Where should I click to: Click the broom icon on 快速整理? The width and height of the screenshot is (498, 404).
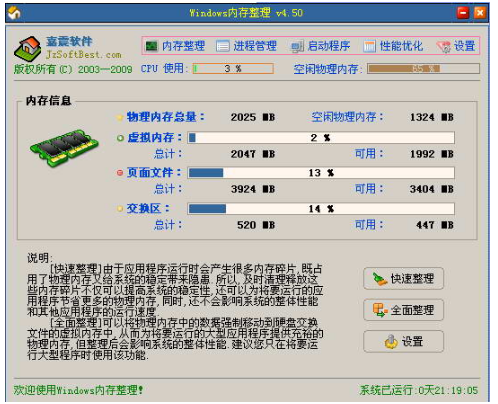click(380, 279)
